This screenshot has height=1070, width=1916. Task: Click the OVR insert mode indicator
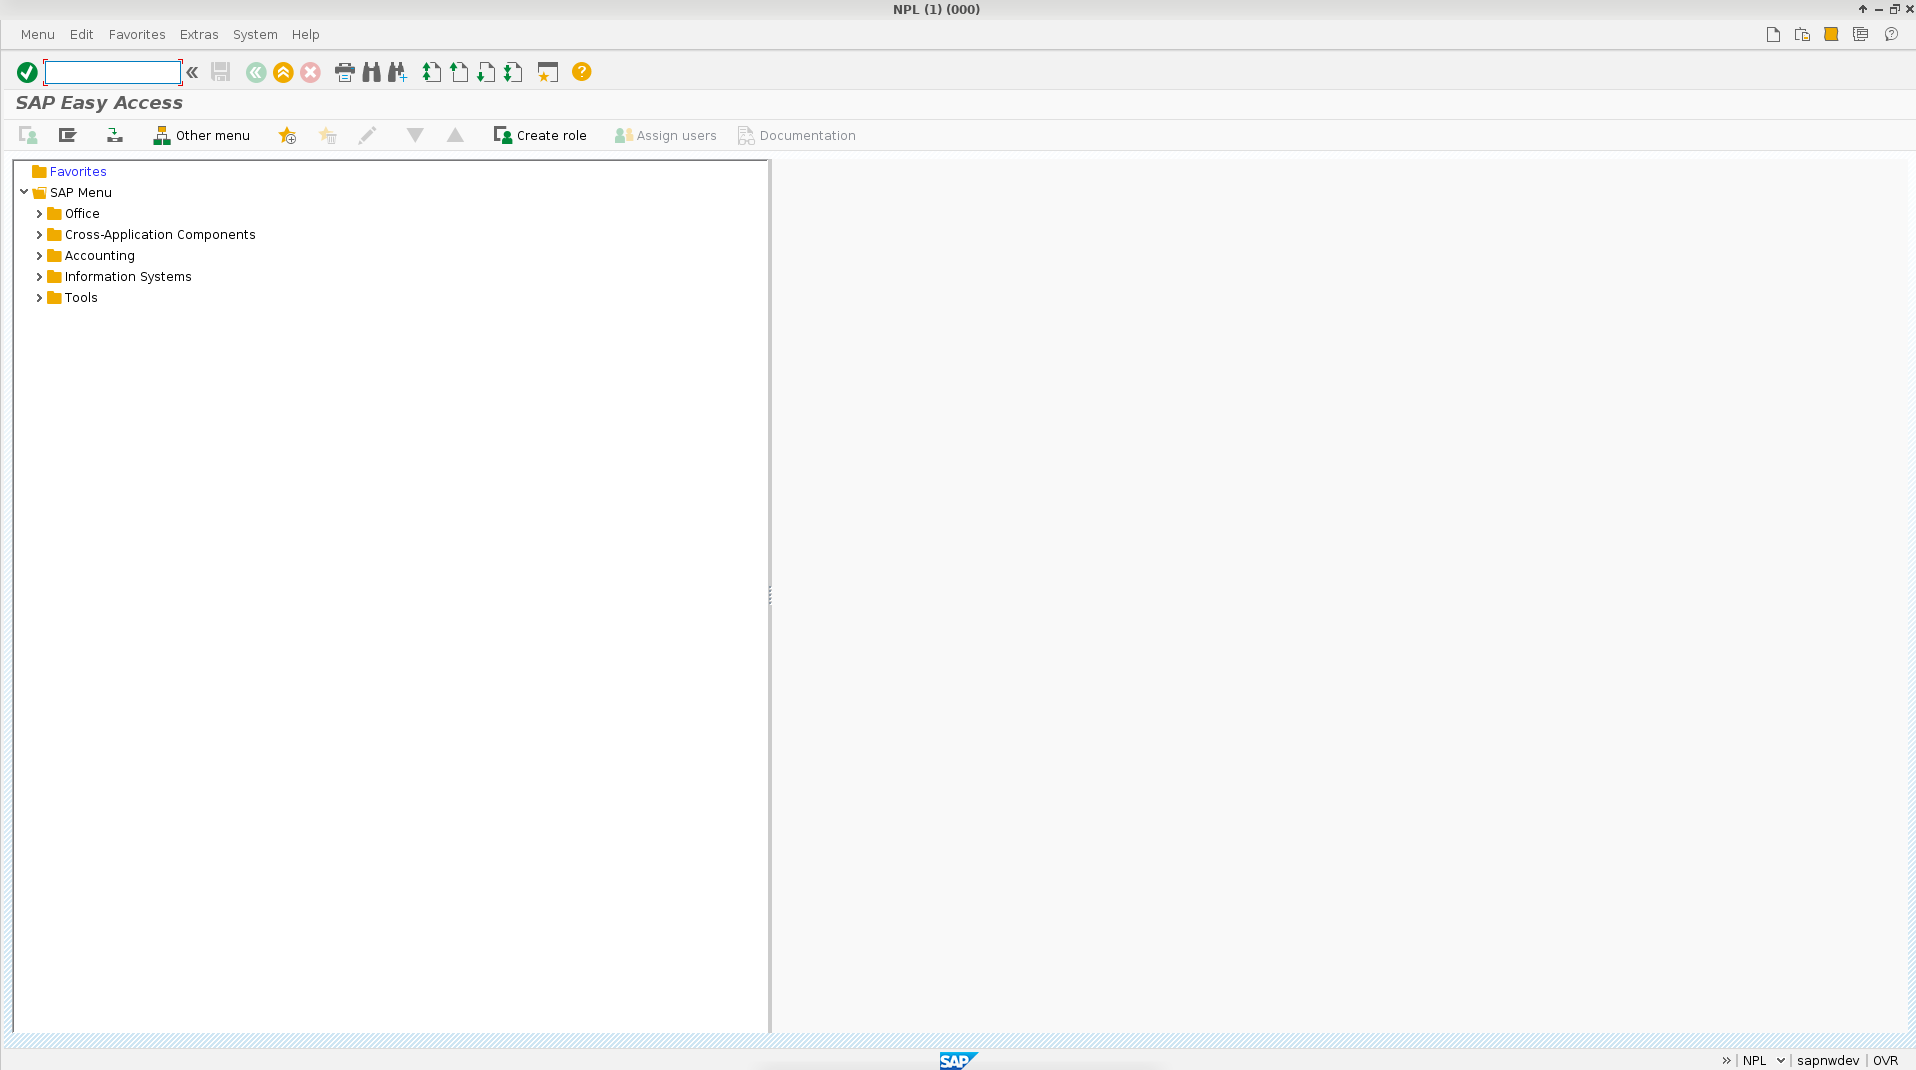[x=1885, y=1061]
